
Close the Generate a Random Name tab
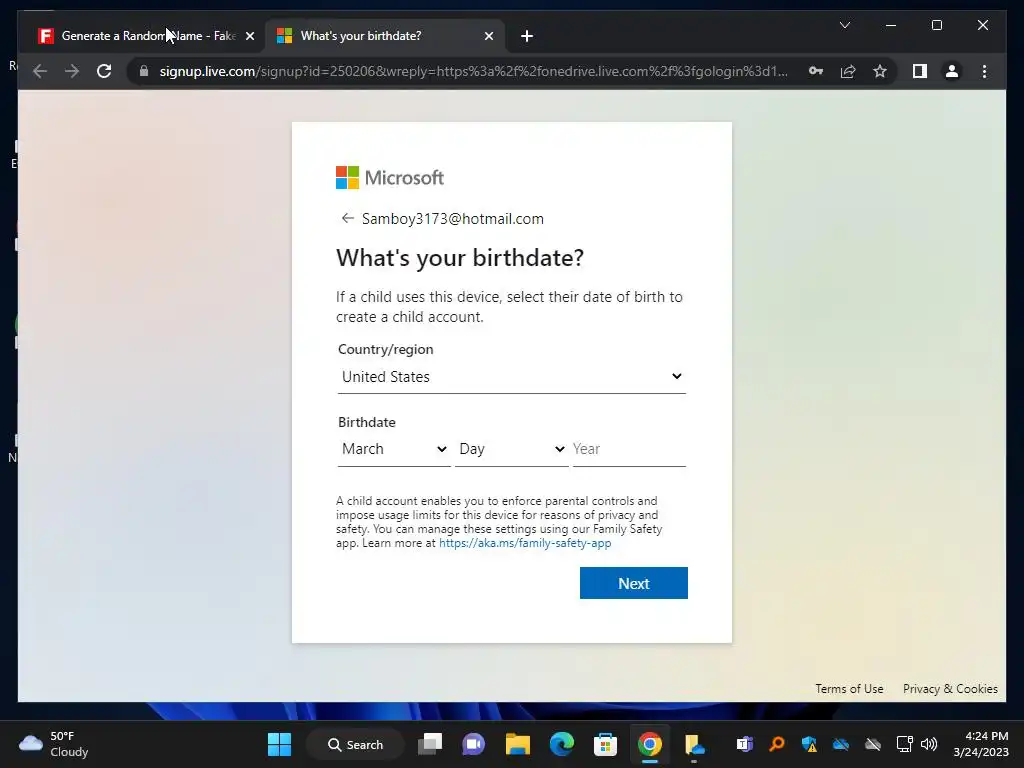[x=249, y=36]
